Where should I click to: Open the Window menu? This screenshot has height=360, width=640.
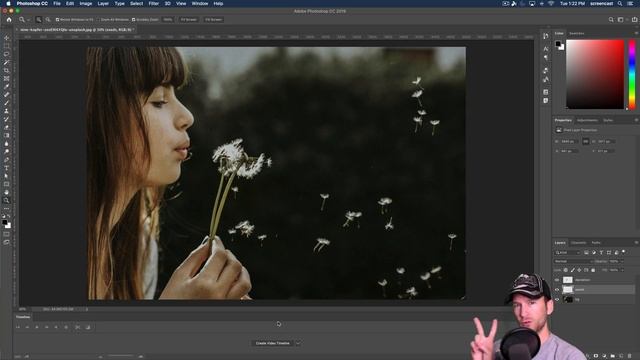(x=200, y=3)
